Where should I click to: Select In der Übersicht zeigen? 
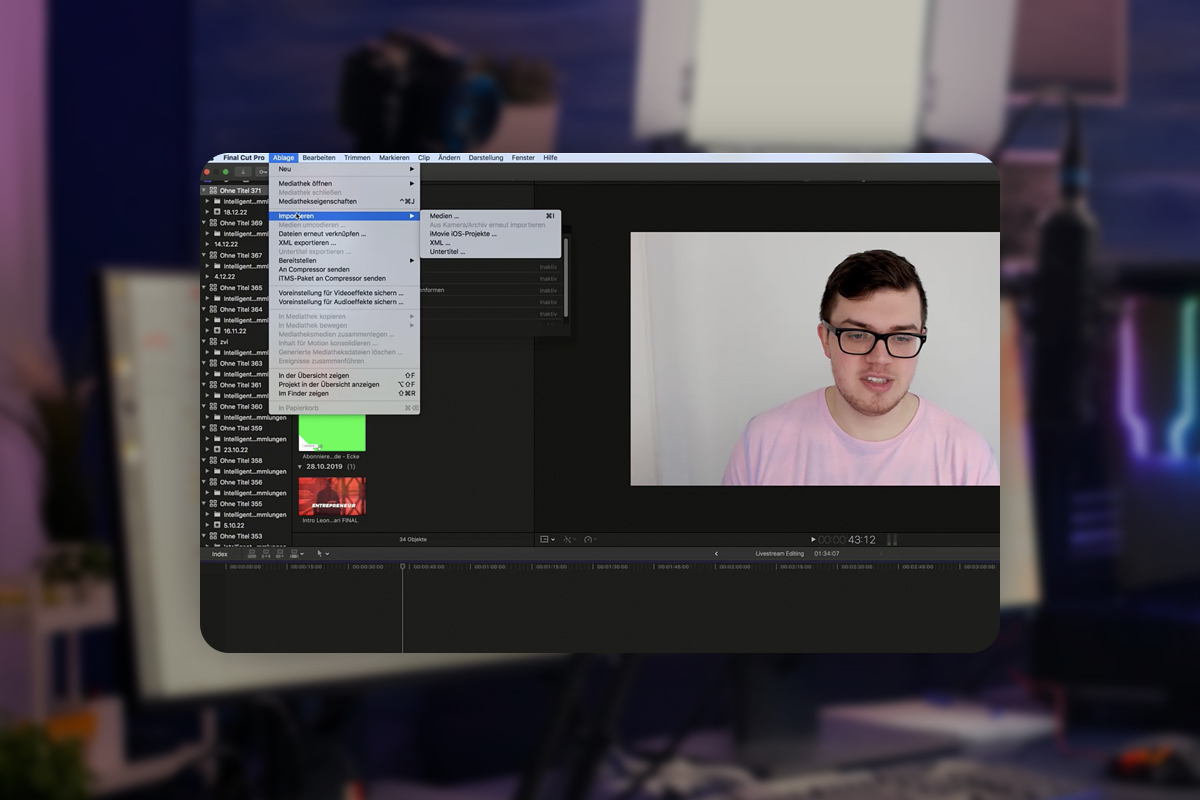point(344,376)
